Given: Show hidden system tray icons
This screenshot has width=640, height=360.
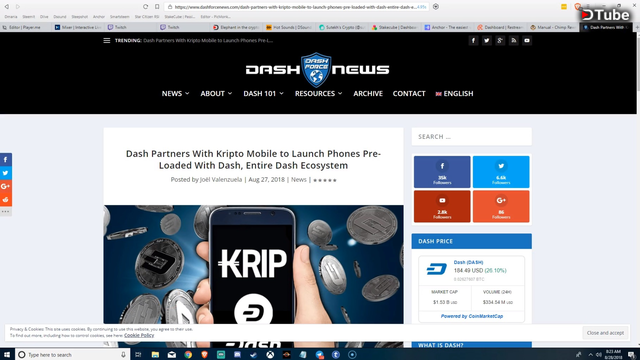Looking at the screenshot, I should (x=590, y=355).
